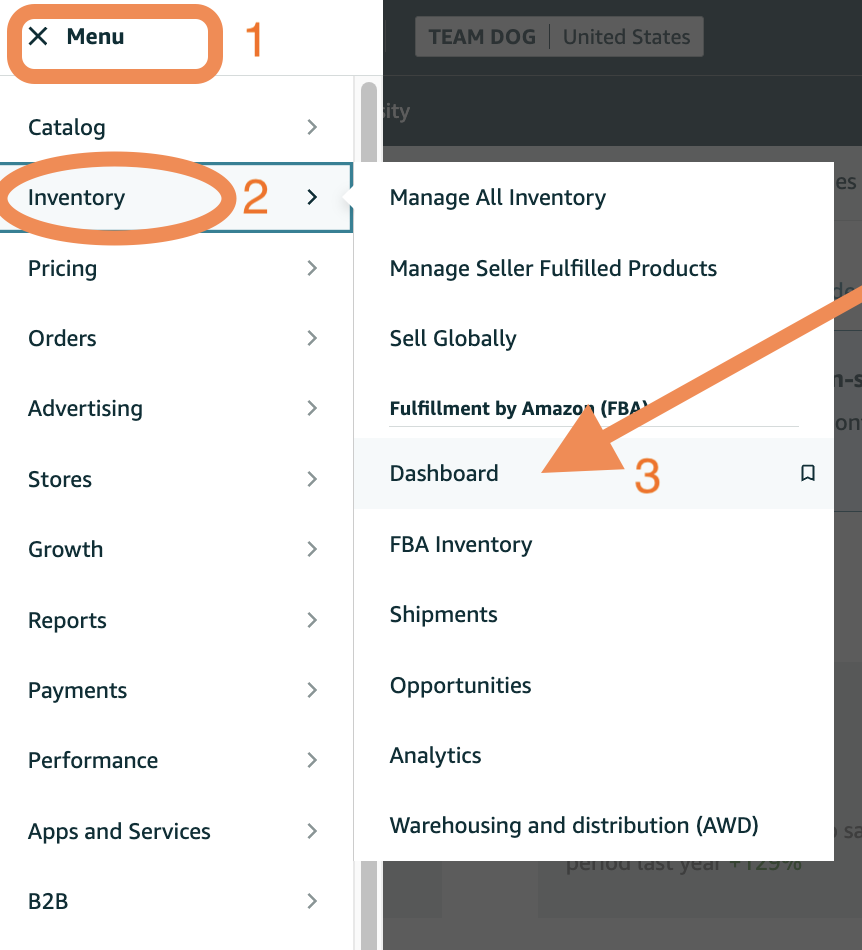Close the menu with the X icon
The image size is (862, 950).
tap(38, 37)
